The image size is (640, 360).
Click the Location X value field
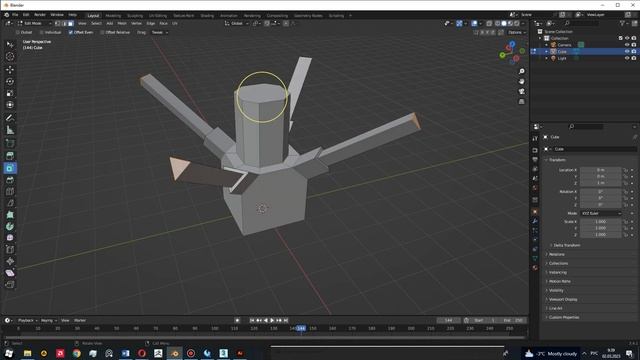(600, 170)
